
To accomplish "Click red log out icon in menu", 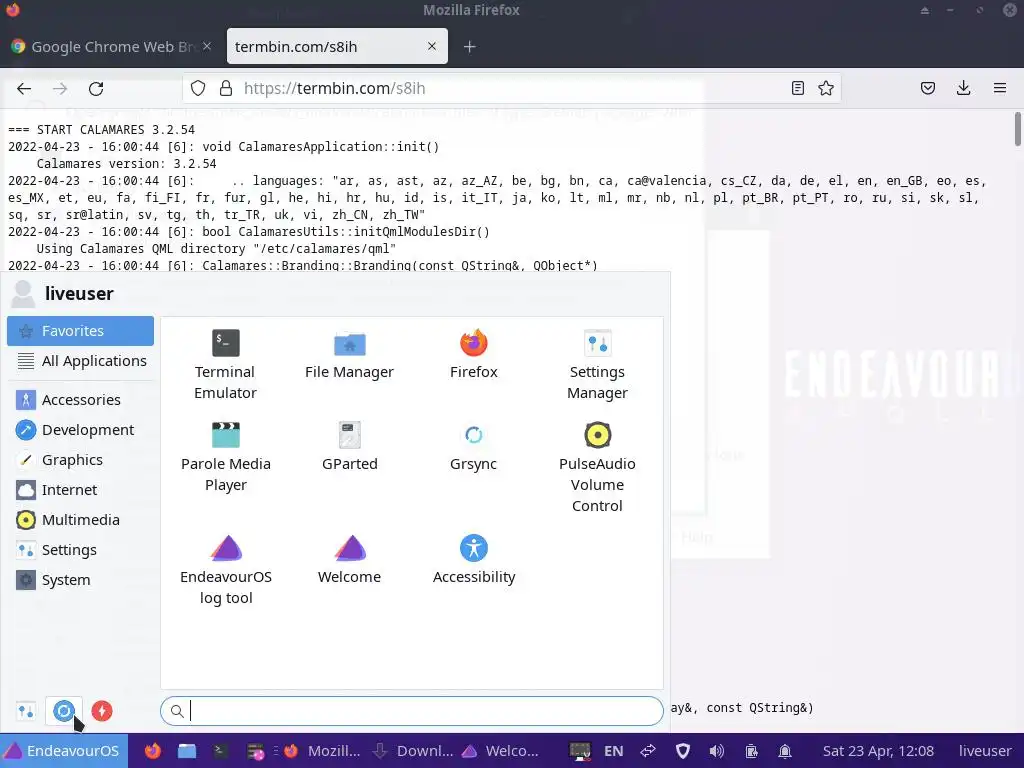I will click(102, 711).
